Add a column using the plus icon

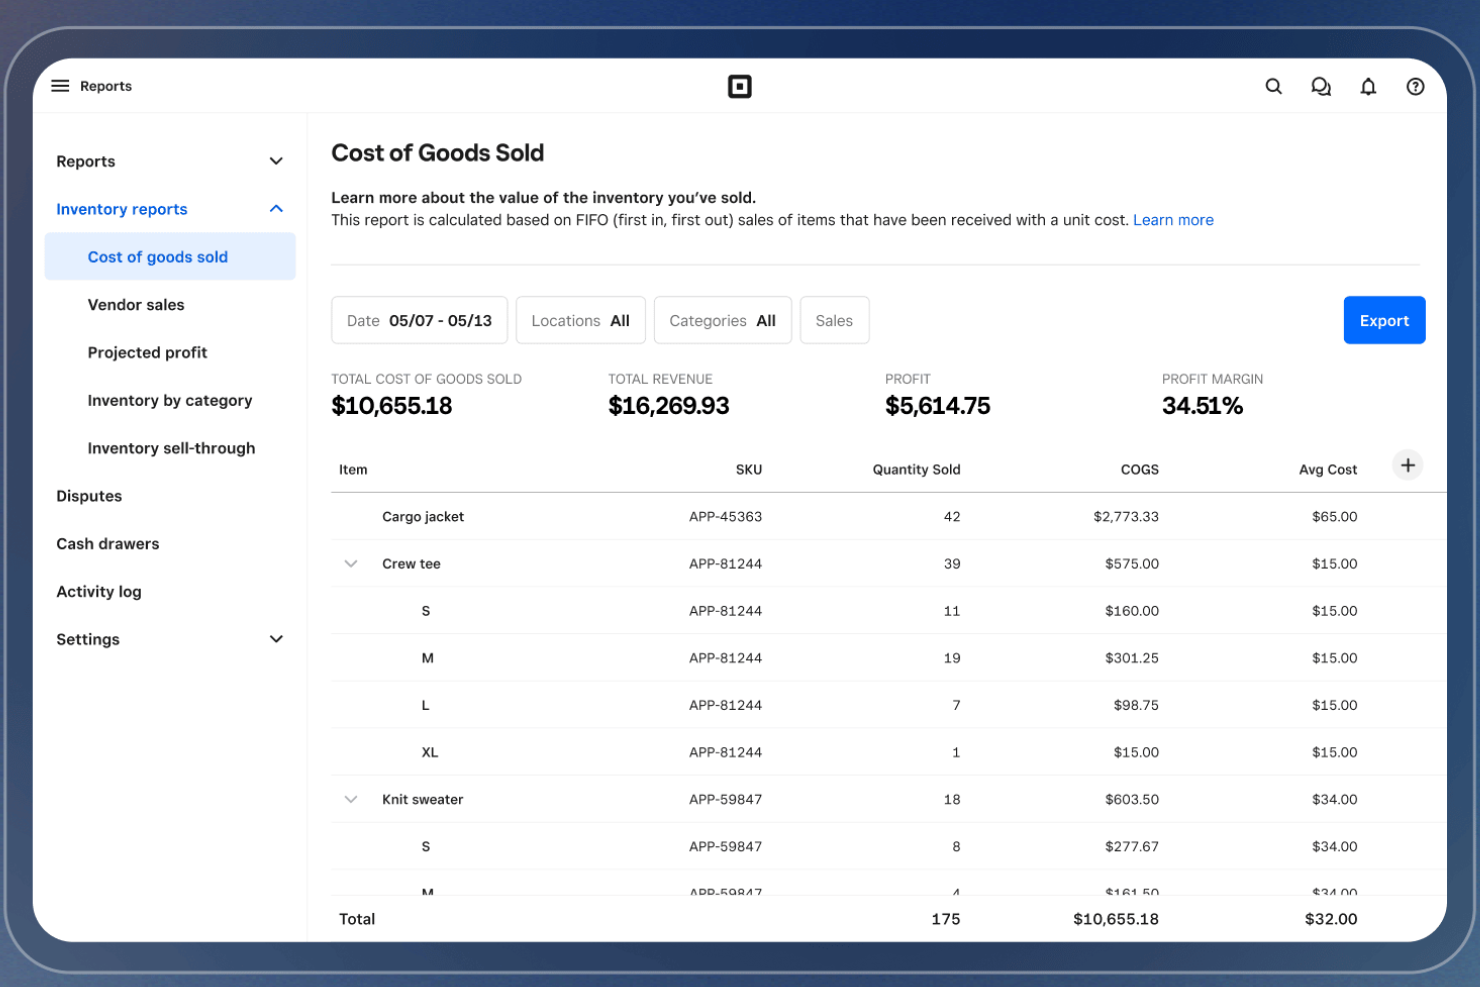click(1408, 465)
